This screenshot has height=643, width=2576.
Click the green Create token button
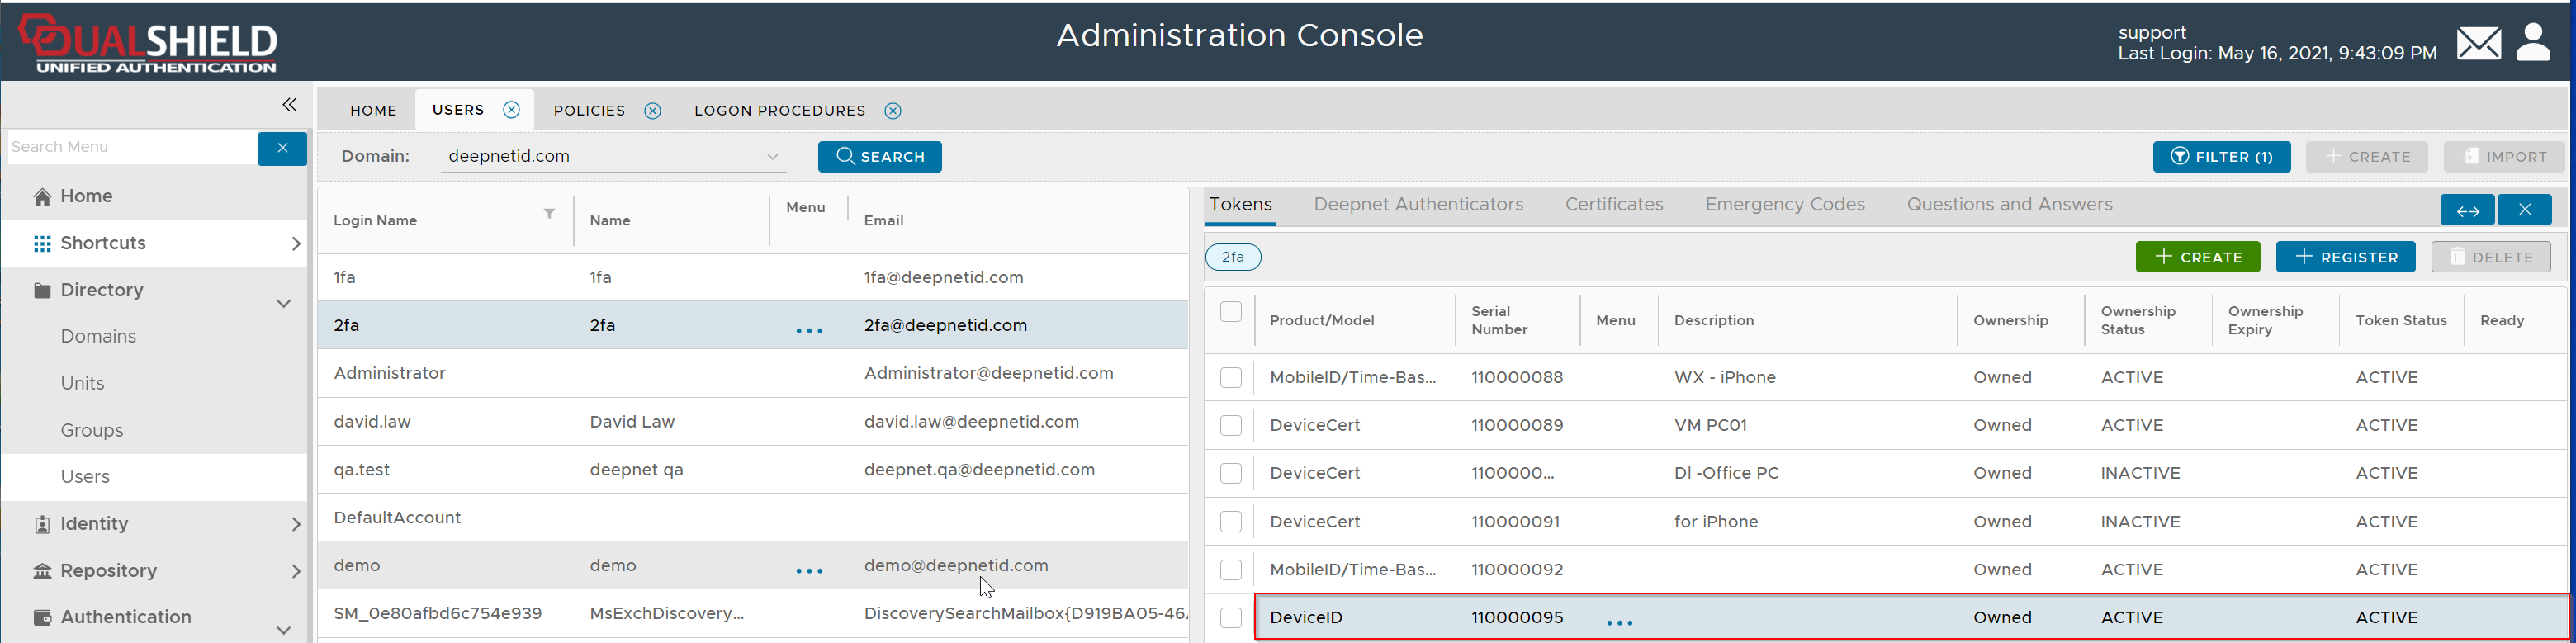click(2197, 257)
